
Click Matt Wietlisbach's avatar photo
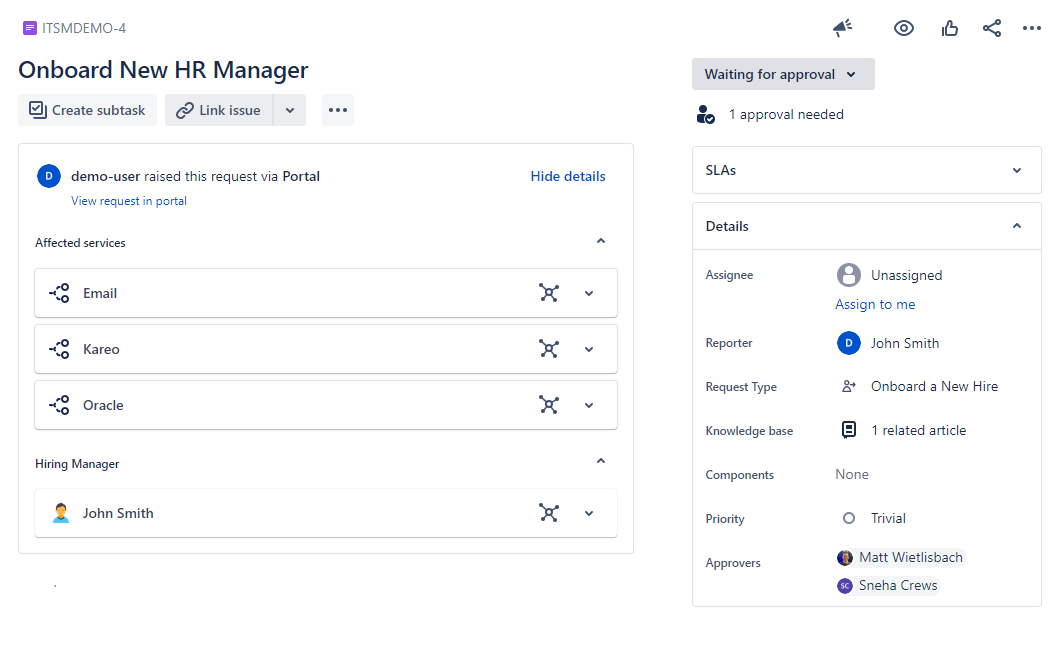pos(845,558)
